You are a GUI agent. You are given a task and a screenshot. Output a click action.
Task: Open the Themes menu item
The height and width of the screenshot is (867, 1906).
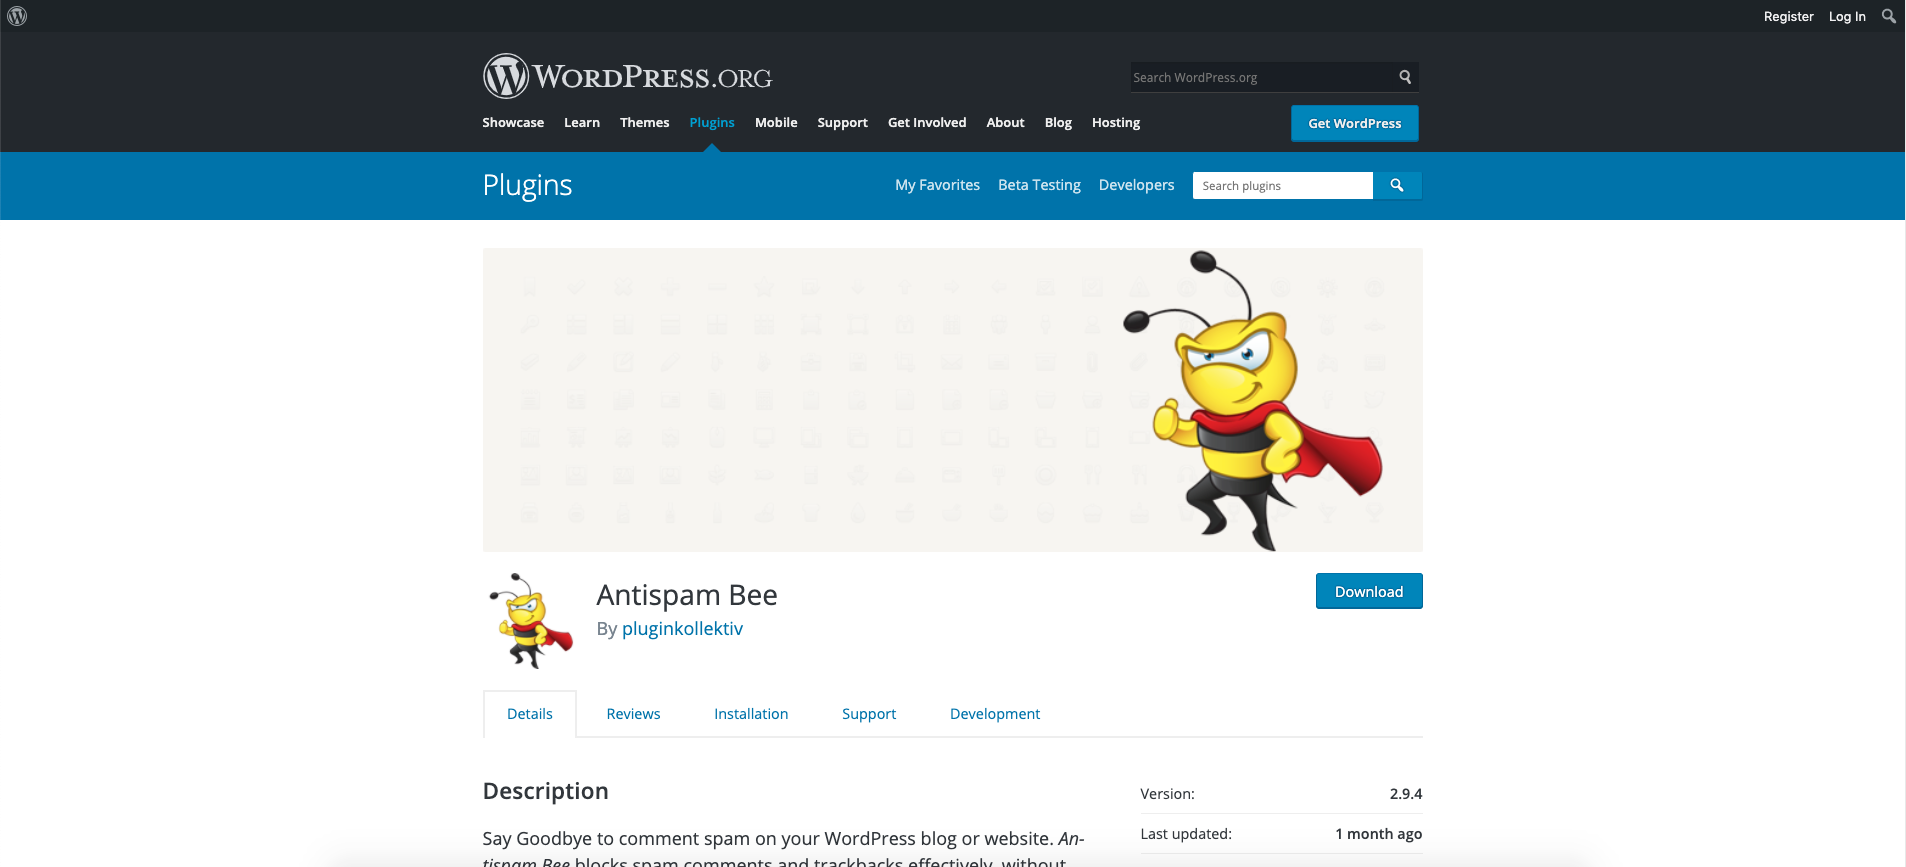coord(644,122)
